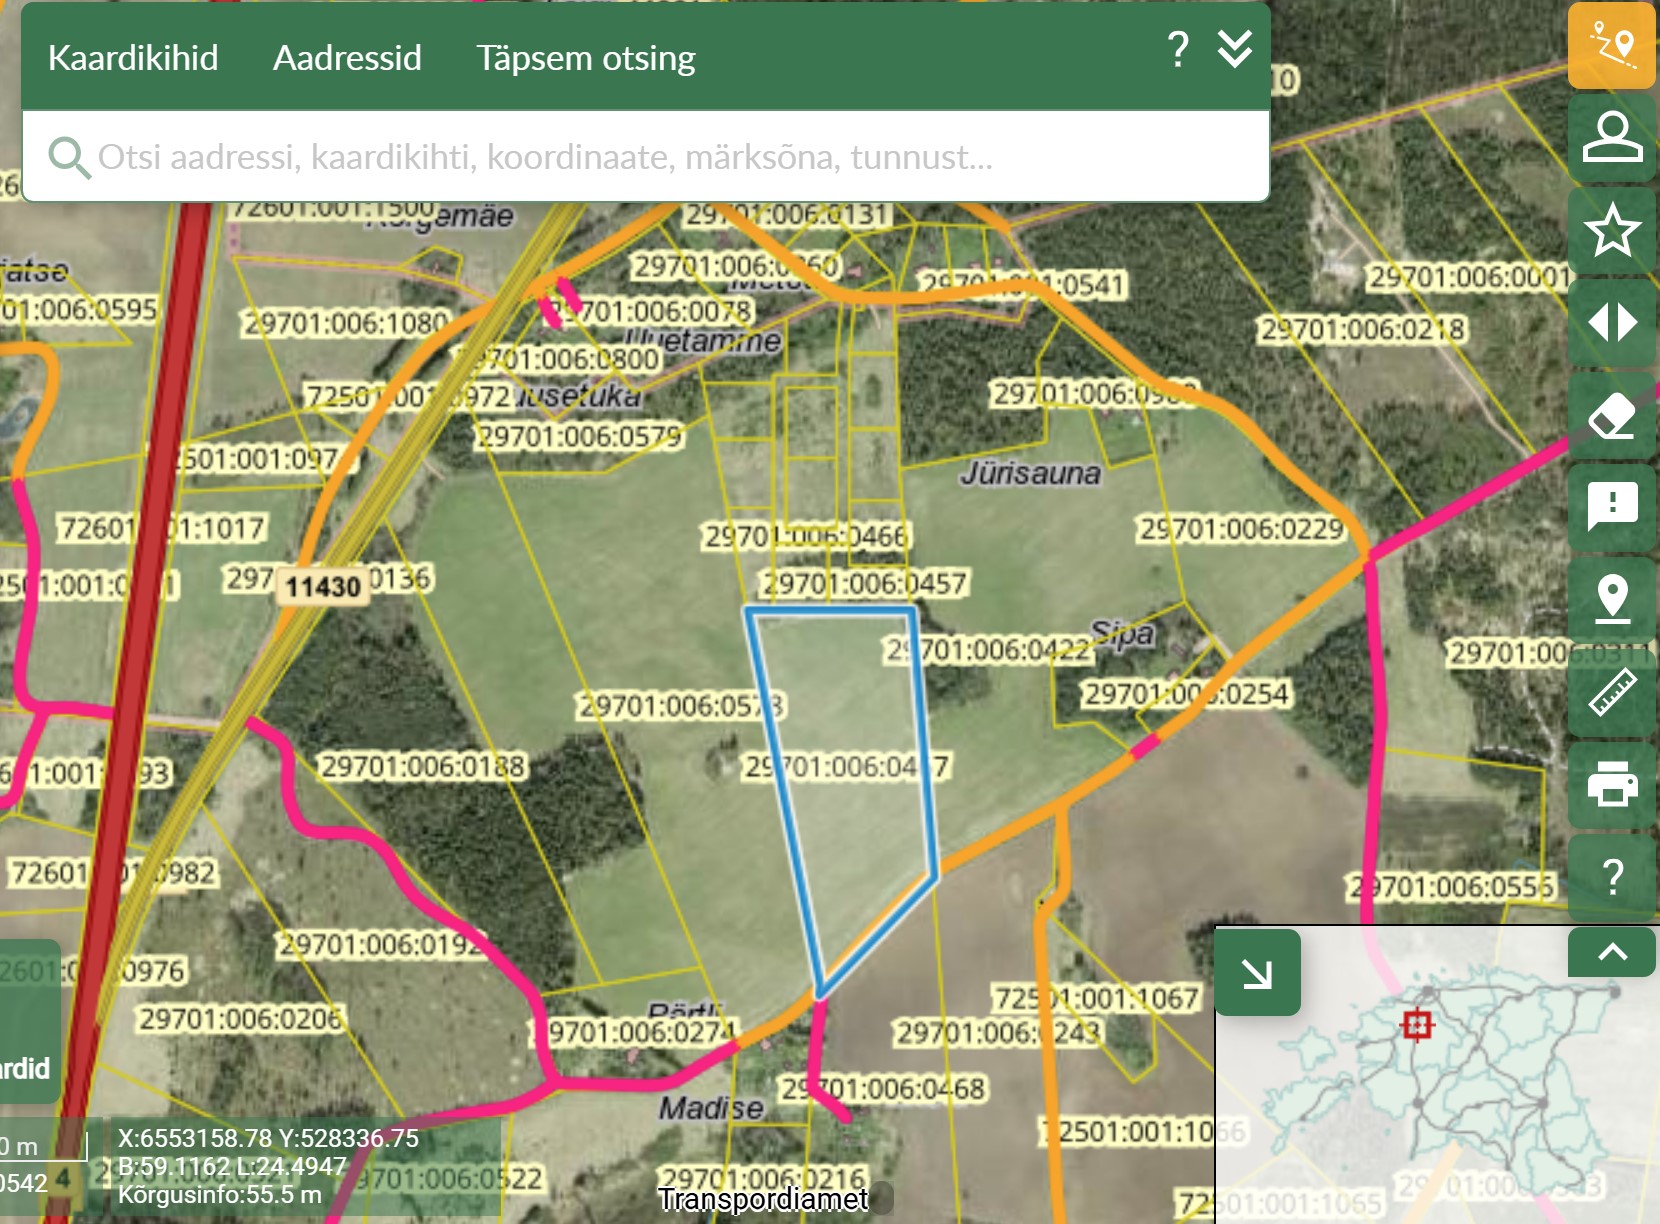The image size is (1660, 1224).
Task: Open the Kaardikihid tab
Action: (x=133, y=58)
